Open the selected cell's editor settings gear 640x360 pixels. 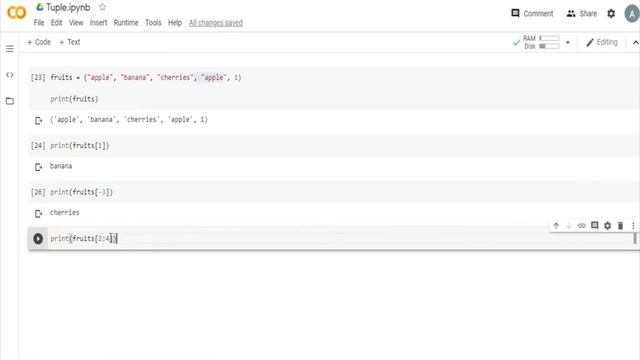click(608, 225)
